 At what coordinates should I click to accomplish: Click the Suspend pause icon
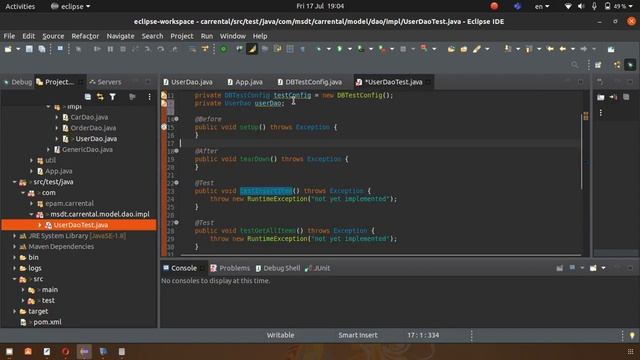tap(110, 49)
